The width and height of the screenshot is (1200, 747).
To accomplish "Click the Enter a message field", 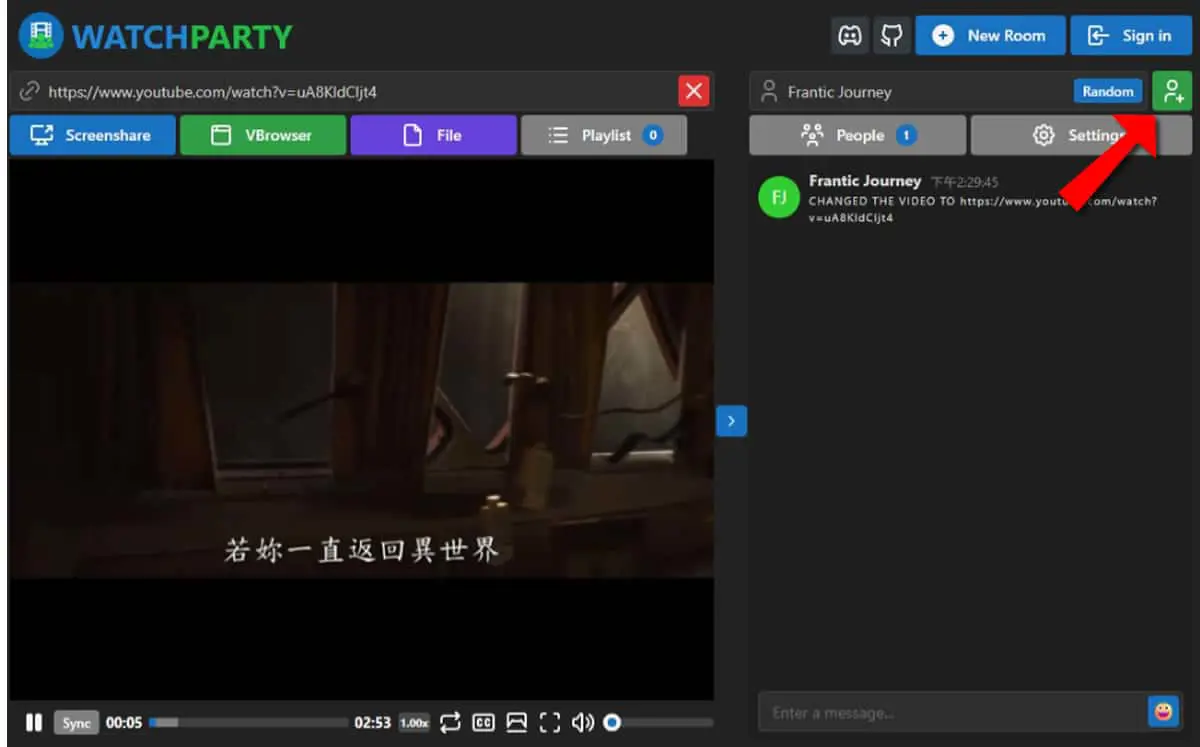I will pyautogui.click(x=952, y=712).
